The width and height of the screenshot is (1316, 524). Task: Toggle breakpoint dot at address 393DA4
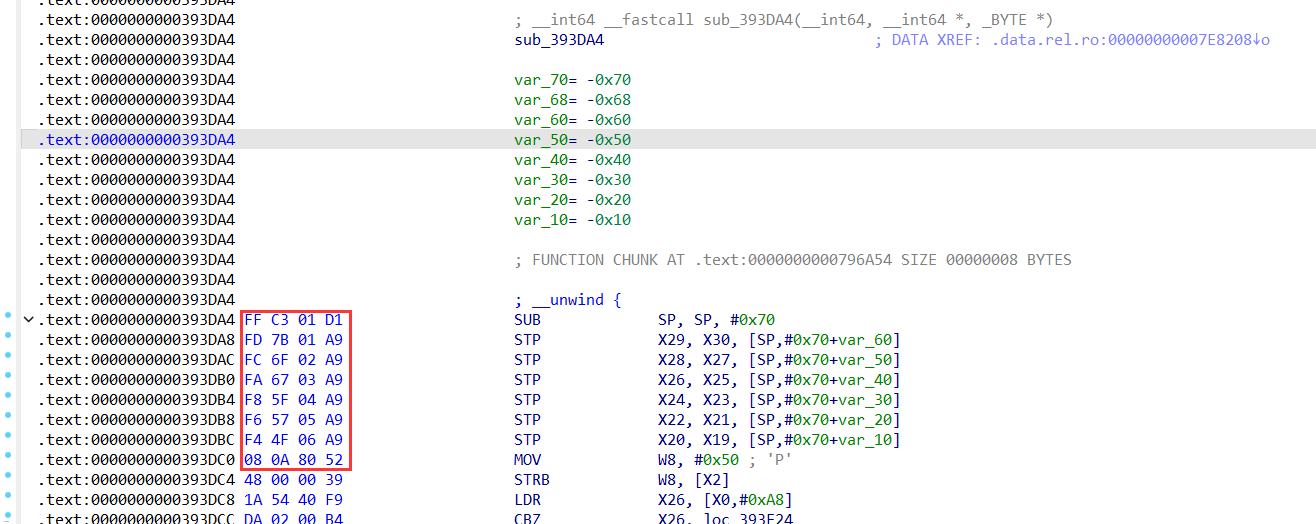pos(8,317)
